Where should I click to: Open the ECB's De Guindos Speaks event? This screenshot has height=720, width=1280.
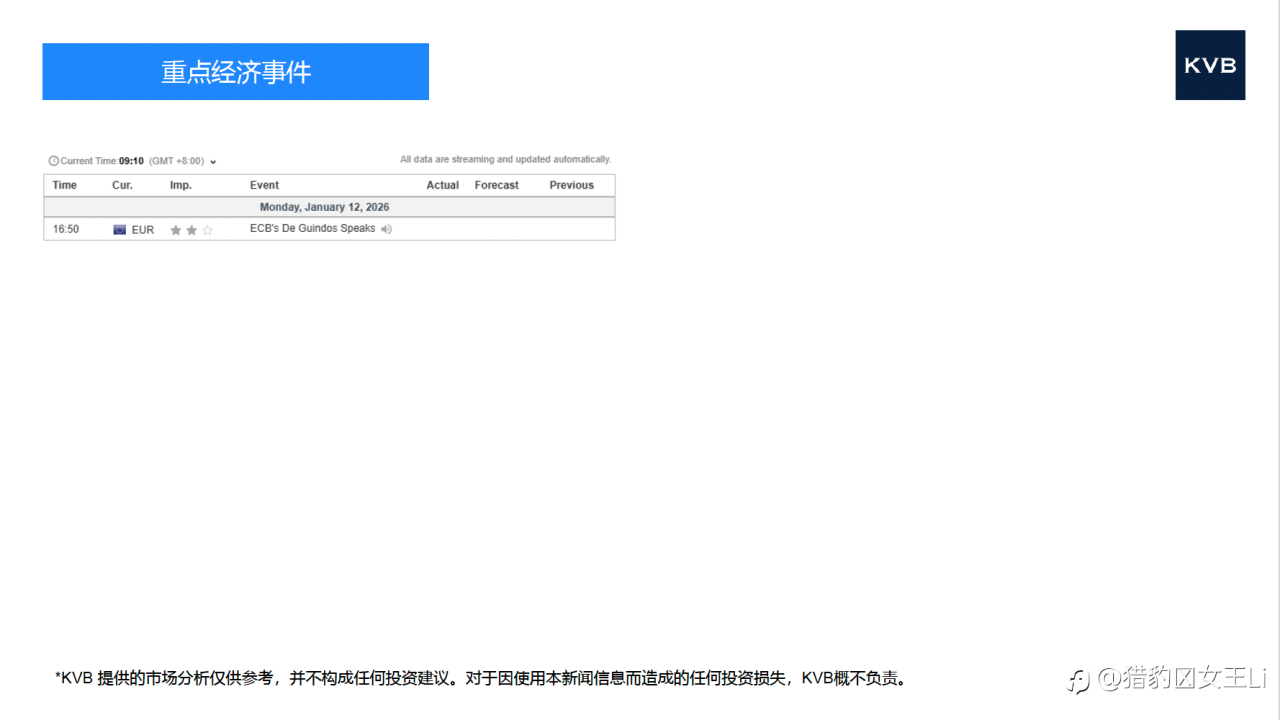coord(313,228)
